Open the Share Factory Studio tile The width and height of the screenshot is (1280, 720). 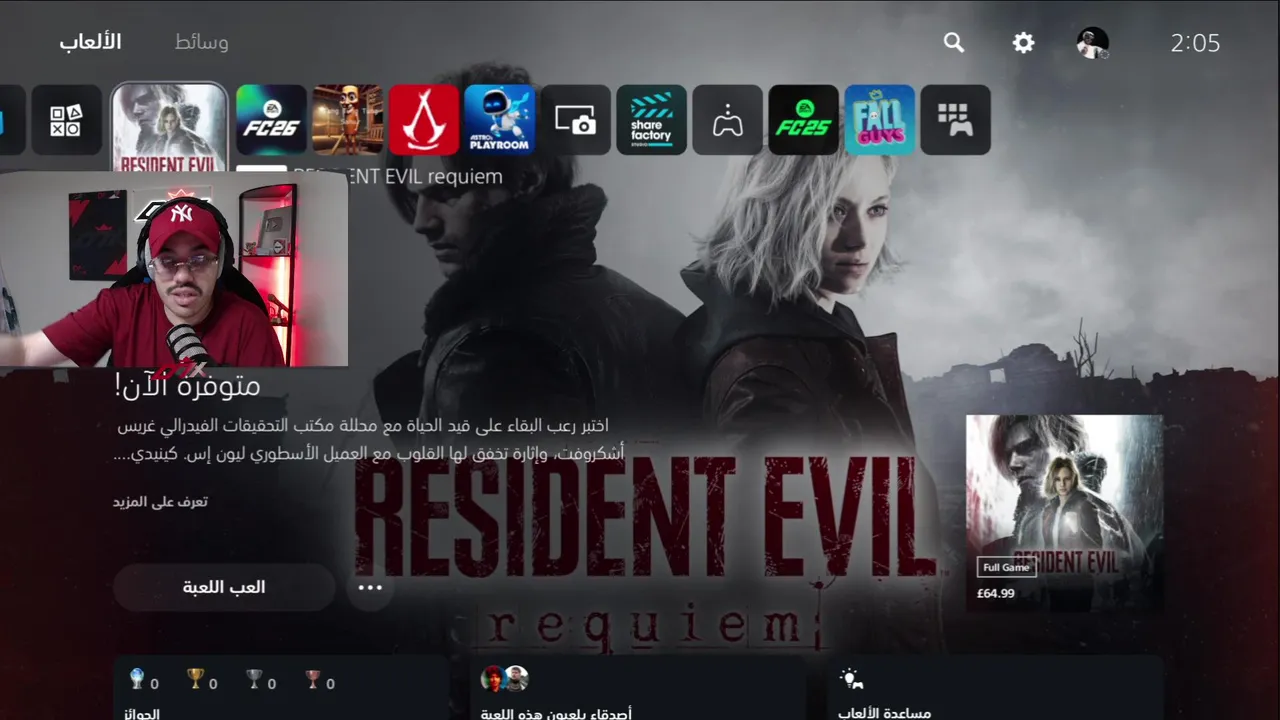click(x=652, y=120)
